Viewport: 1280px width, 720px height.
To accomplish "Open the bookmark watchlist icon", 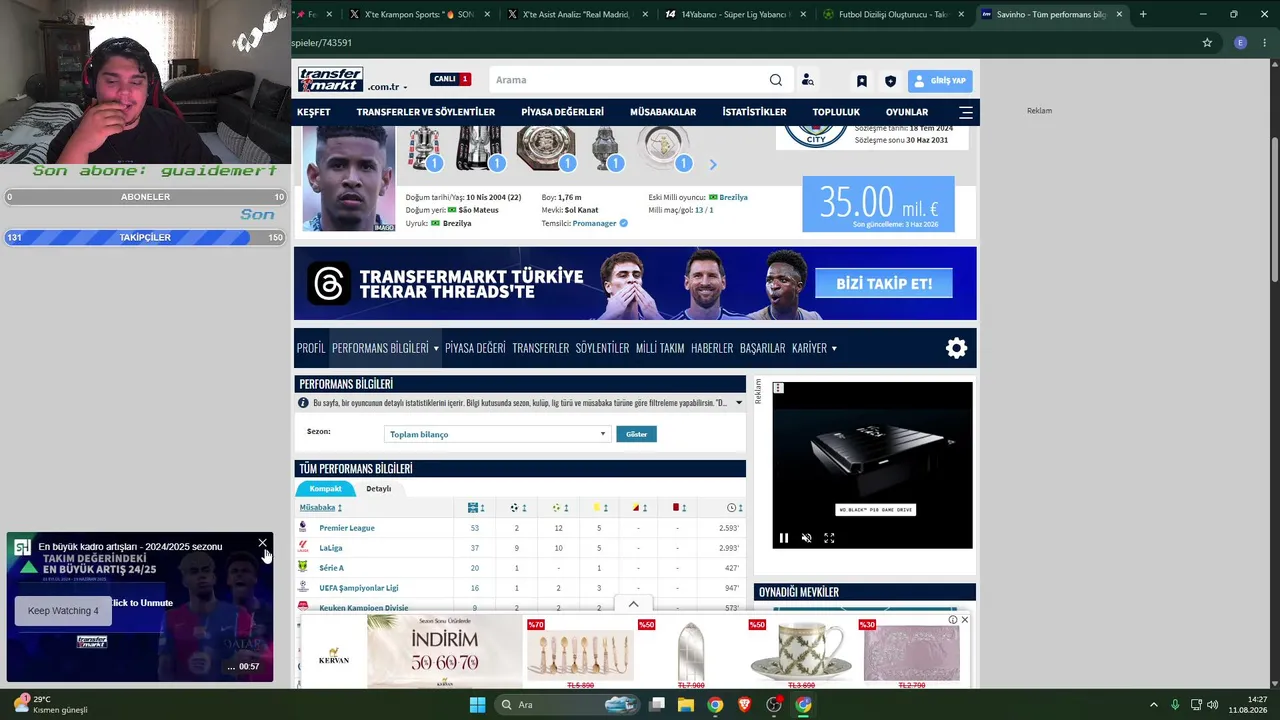I will point(862,81).
